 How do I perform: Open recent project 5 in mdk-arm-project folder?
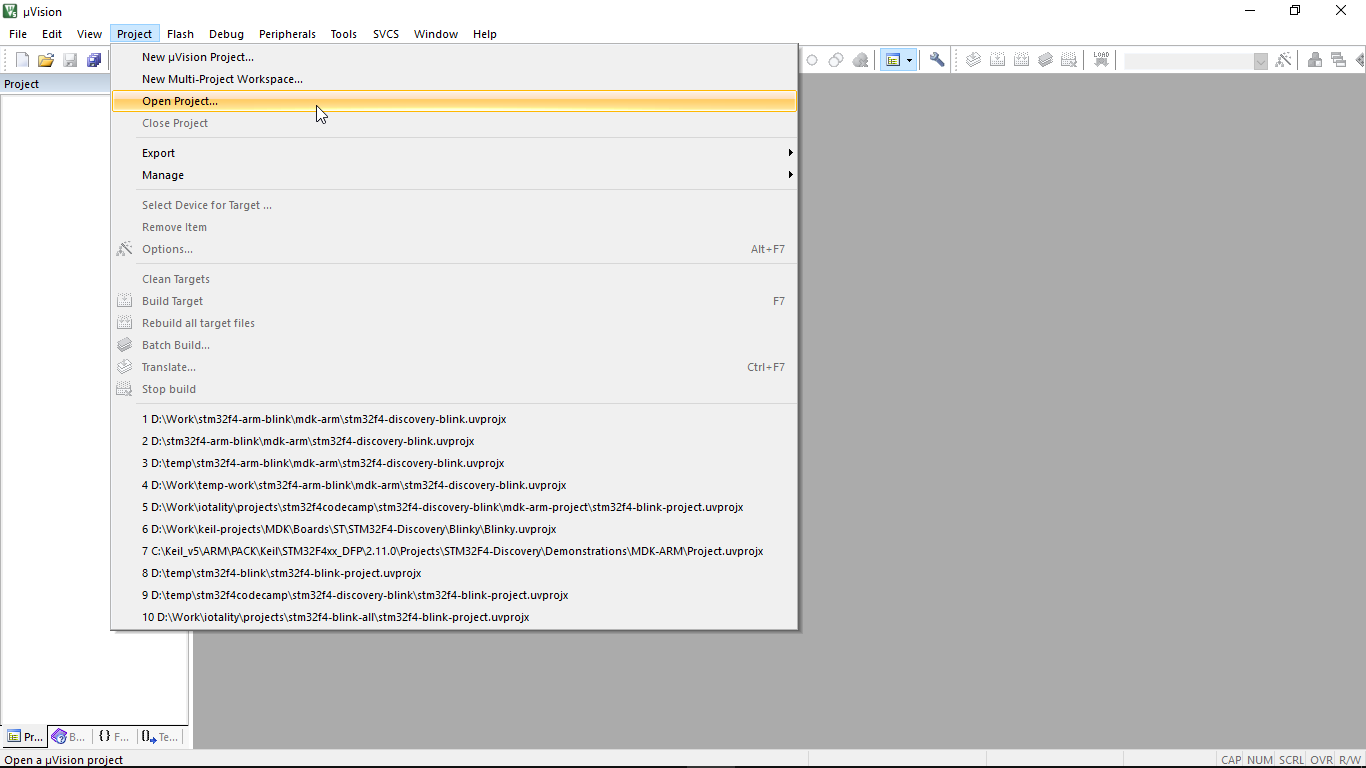(454, 507)
